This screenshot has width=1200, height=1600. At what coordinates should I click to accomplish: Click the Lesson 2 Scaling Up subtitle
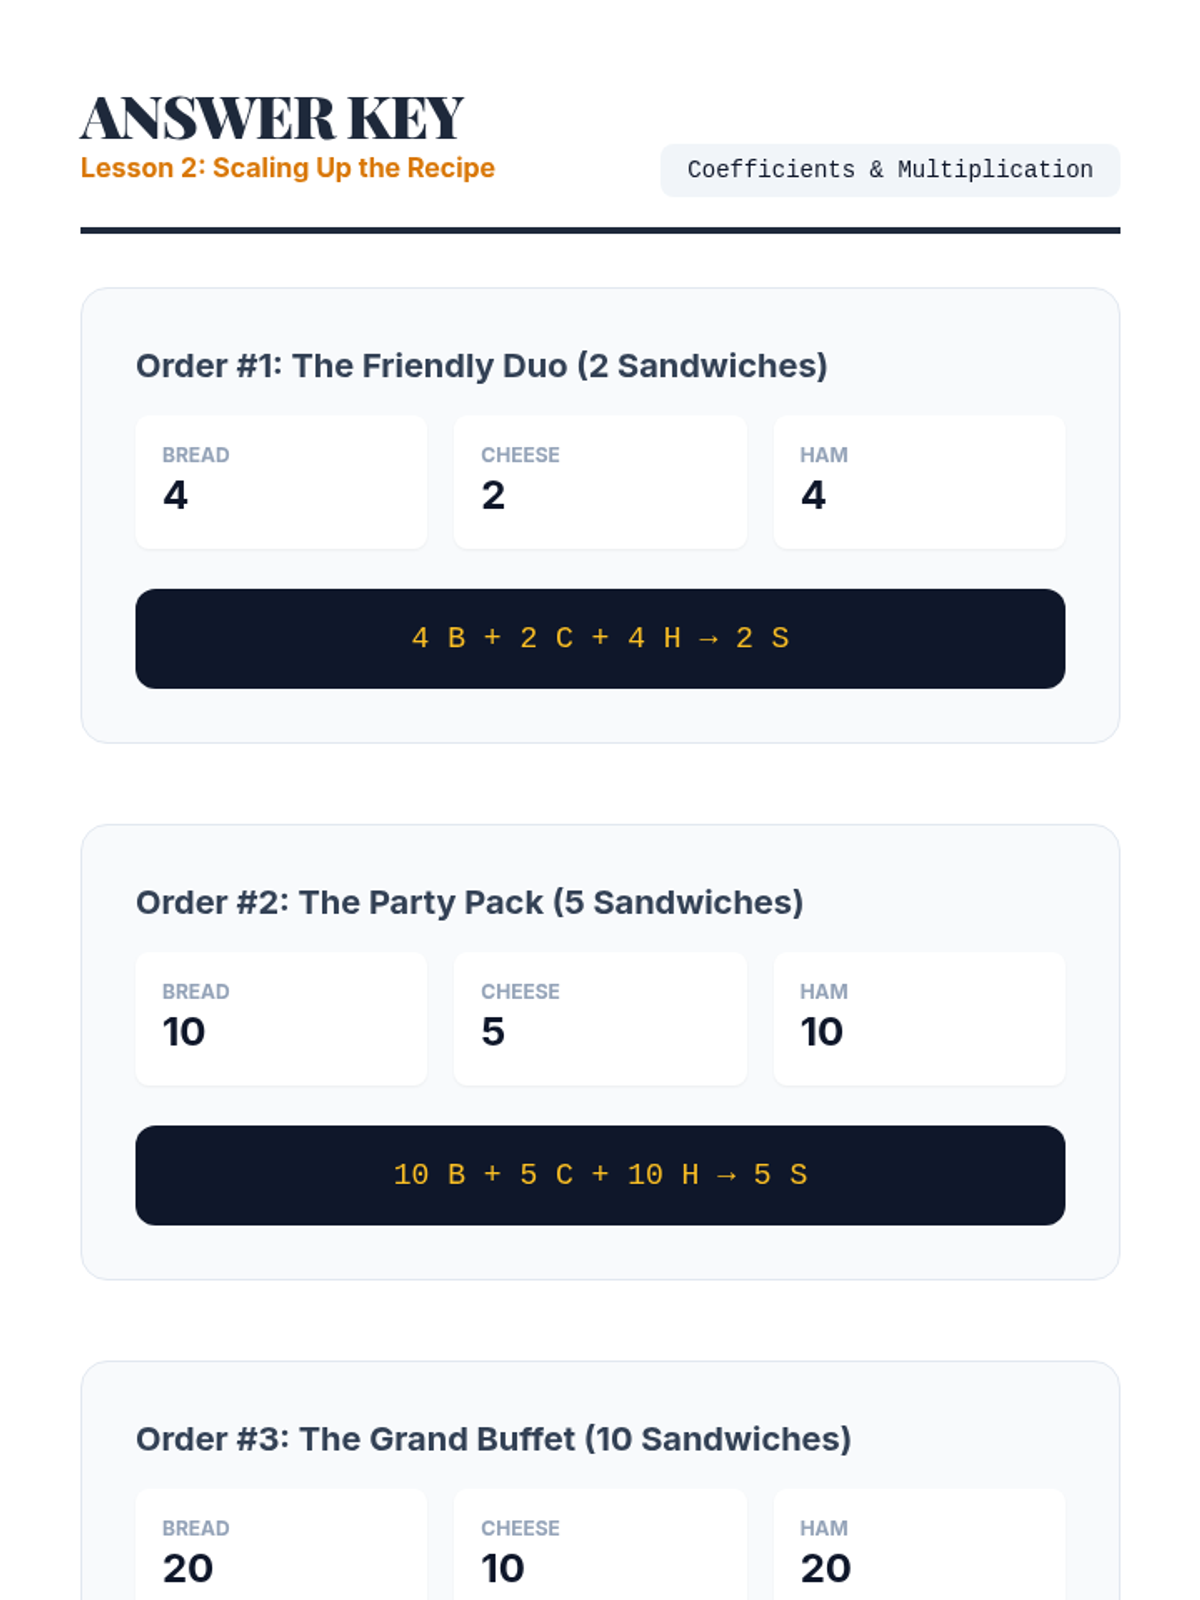click(x=288, y=168)
